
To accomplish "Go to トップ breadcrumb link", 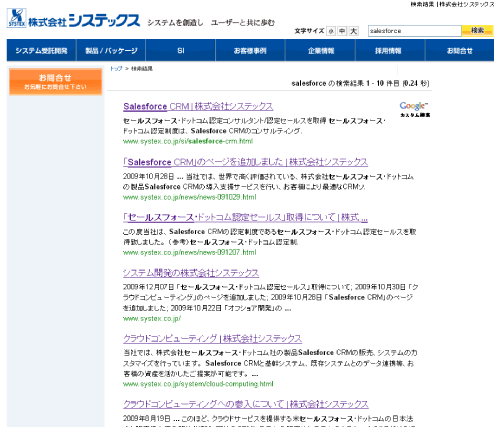I will (x=116, y=69).
